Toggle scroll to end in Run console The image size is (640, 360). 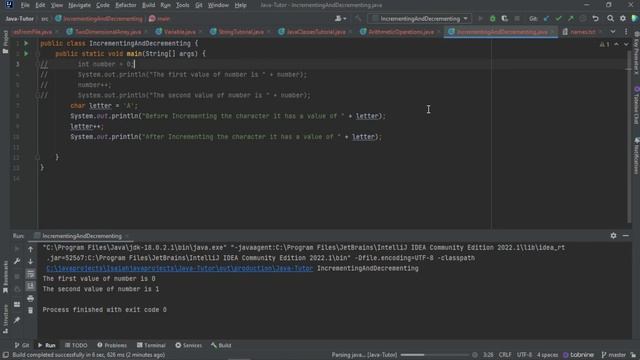coord(31,286)
